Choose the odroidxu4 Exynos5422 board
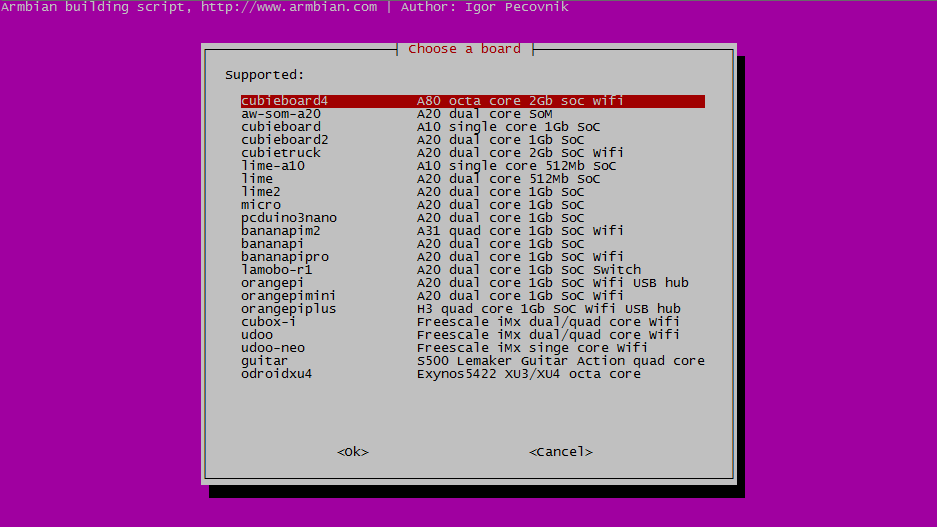937x527 pixels. (x=473, y=374)
